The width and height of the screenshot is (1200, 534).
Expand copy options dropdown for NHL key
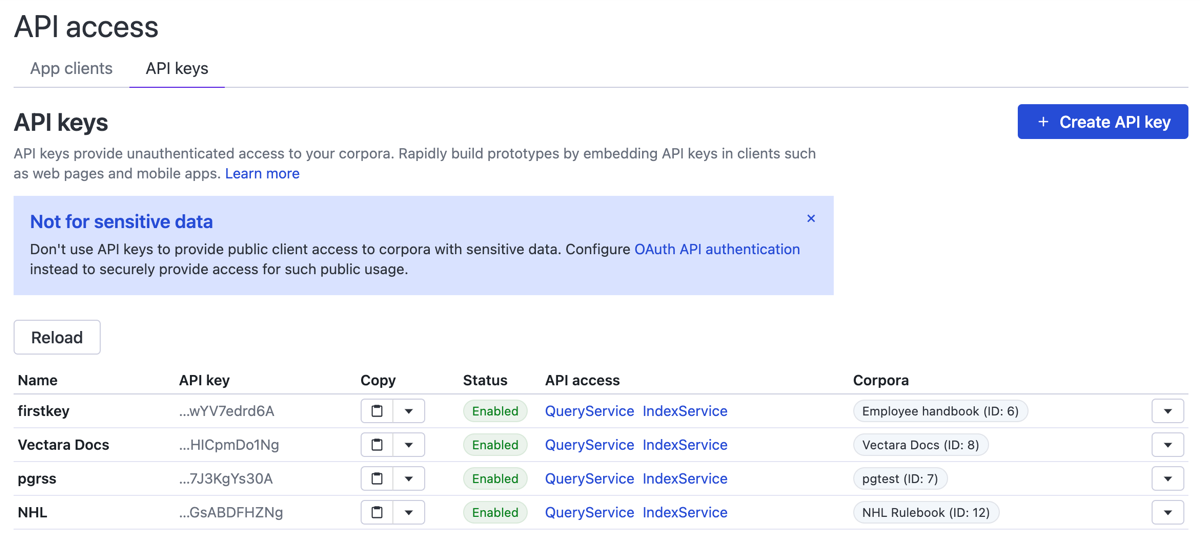(x=409, y=512)
